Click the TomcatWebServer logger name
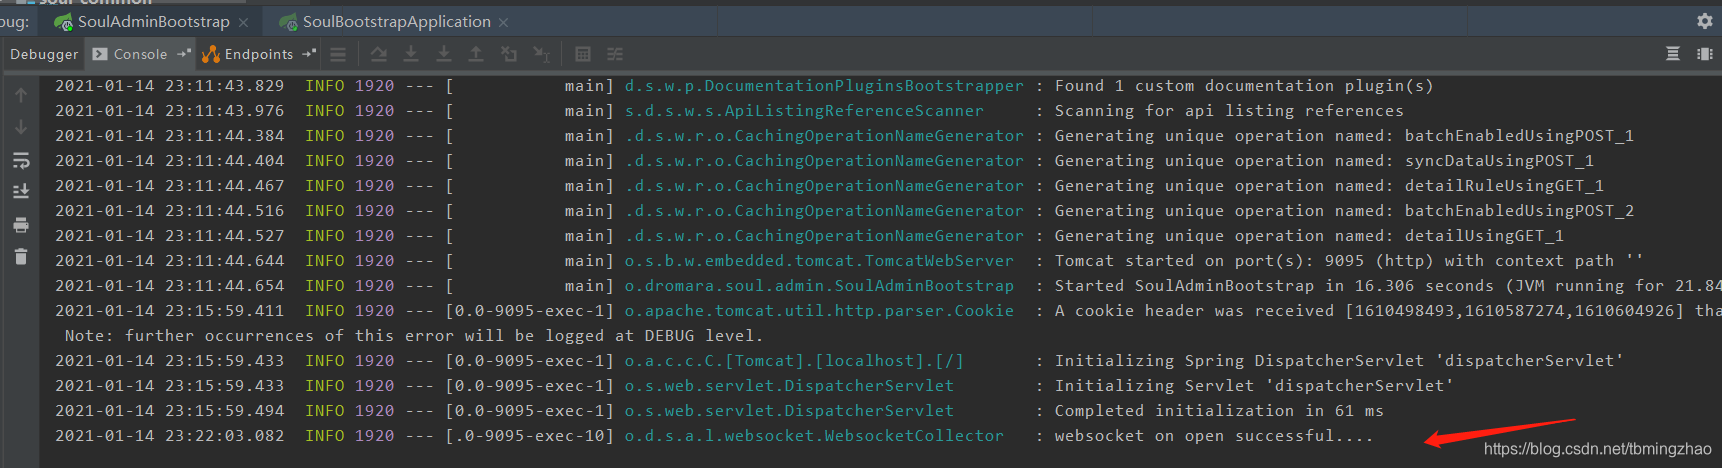Viewport: 1722px width, 468px height. (819, 261)
